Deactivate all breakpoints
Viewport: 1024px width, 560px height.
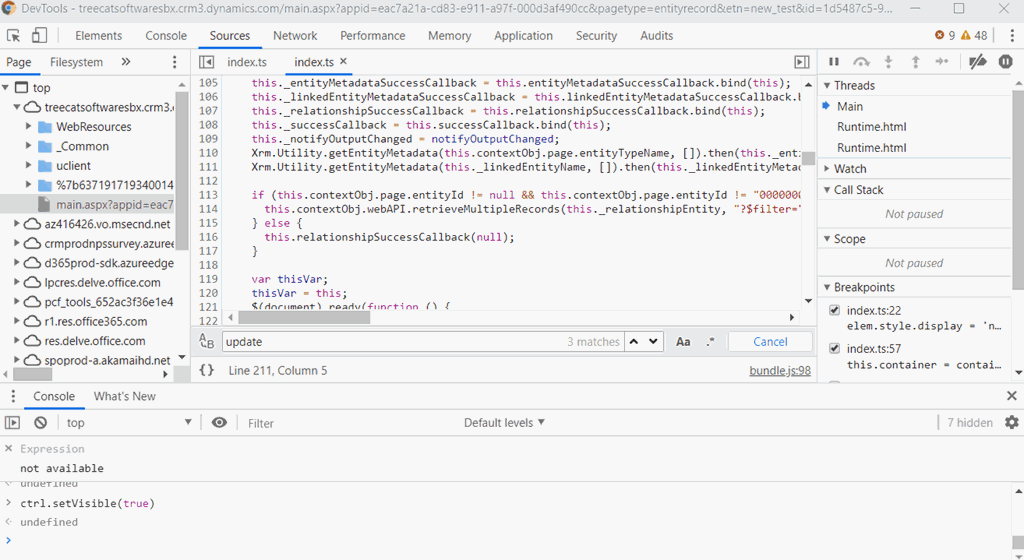[978, 61]
